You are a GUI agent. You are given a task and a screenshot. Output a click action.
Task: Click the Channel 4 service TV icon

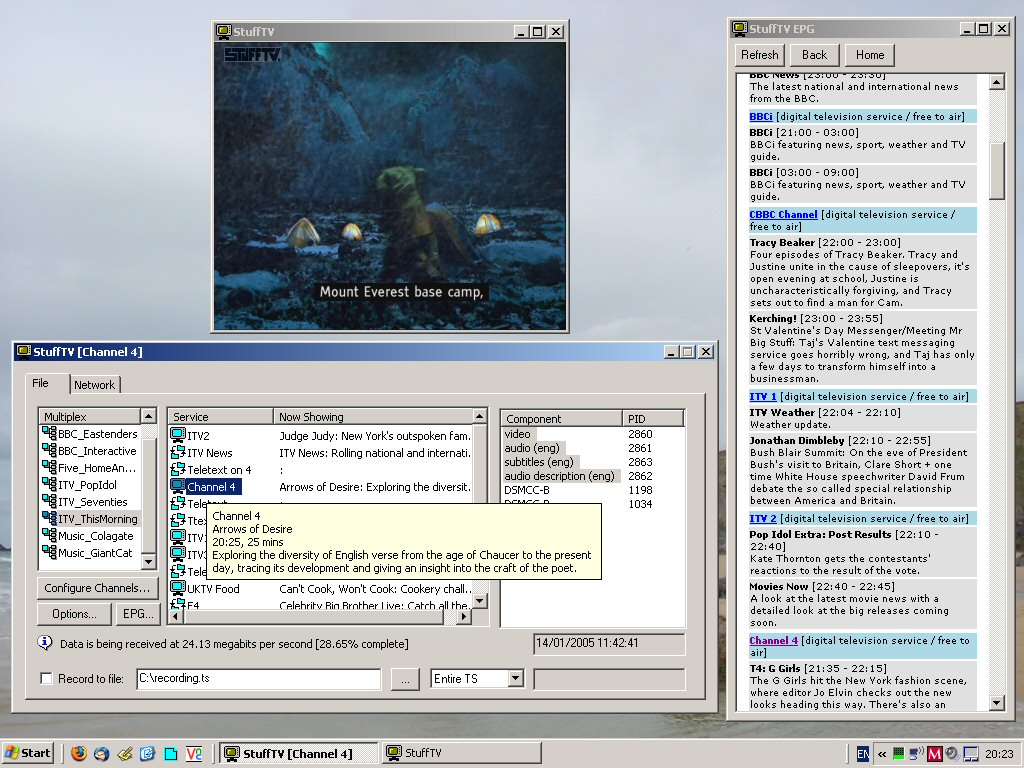coord(178,486)
